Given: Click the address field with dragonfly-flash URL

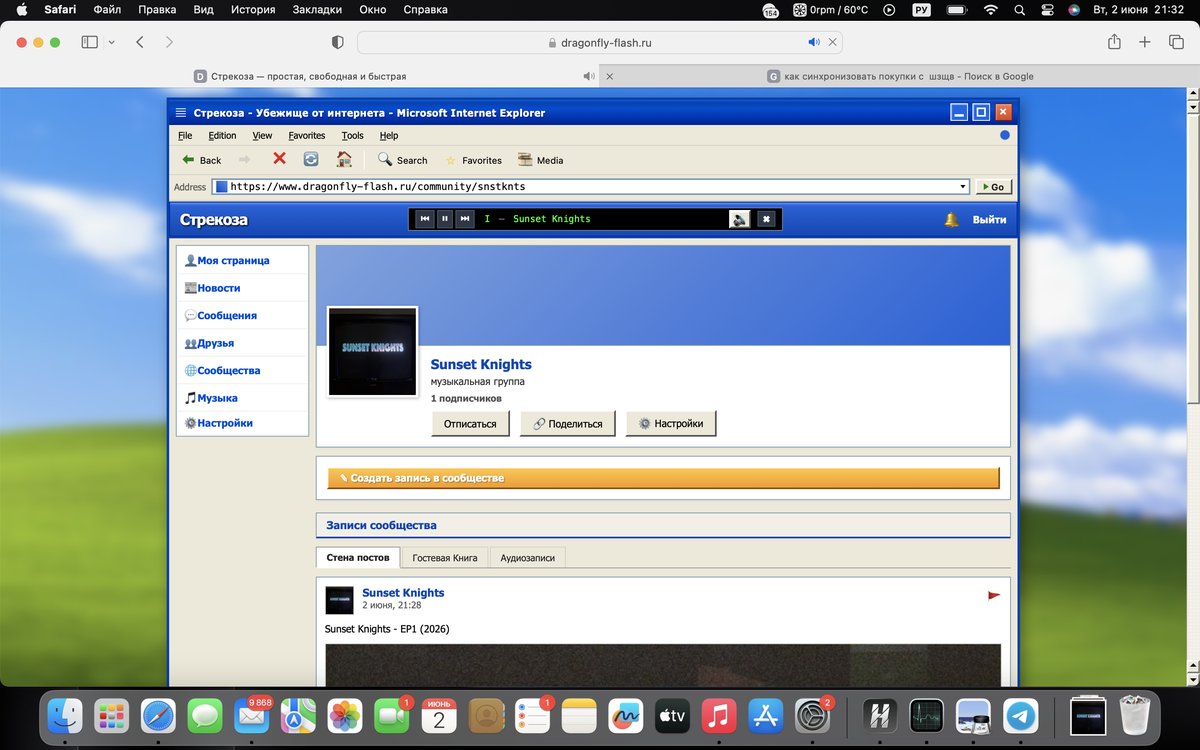Looking at the screenshot, I should point(590,187).
